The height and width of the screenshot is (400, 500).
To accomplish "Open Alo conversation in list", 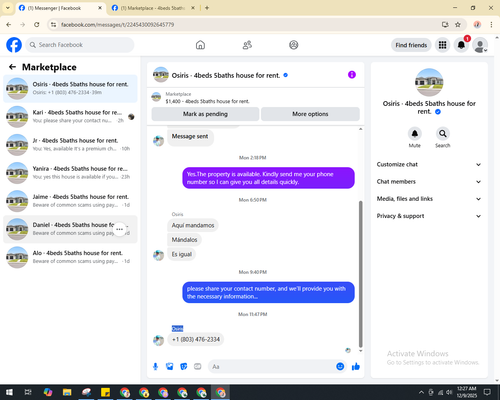I will pyautogui.click(x=70, y=257).
